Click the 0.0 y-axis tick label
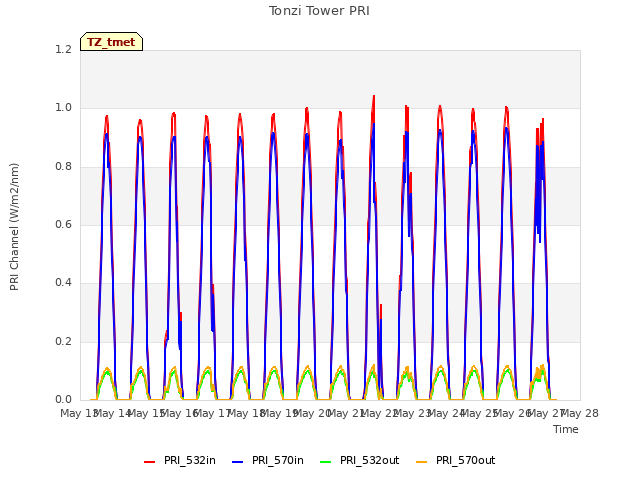 [63, 399]
